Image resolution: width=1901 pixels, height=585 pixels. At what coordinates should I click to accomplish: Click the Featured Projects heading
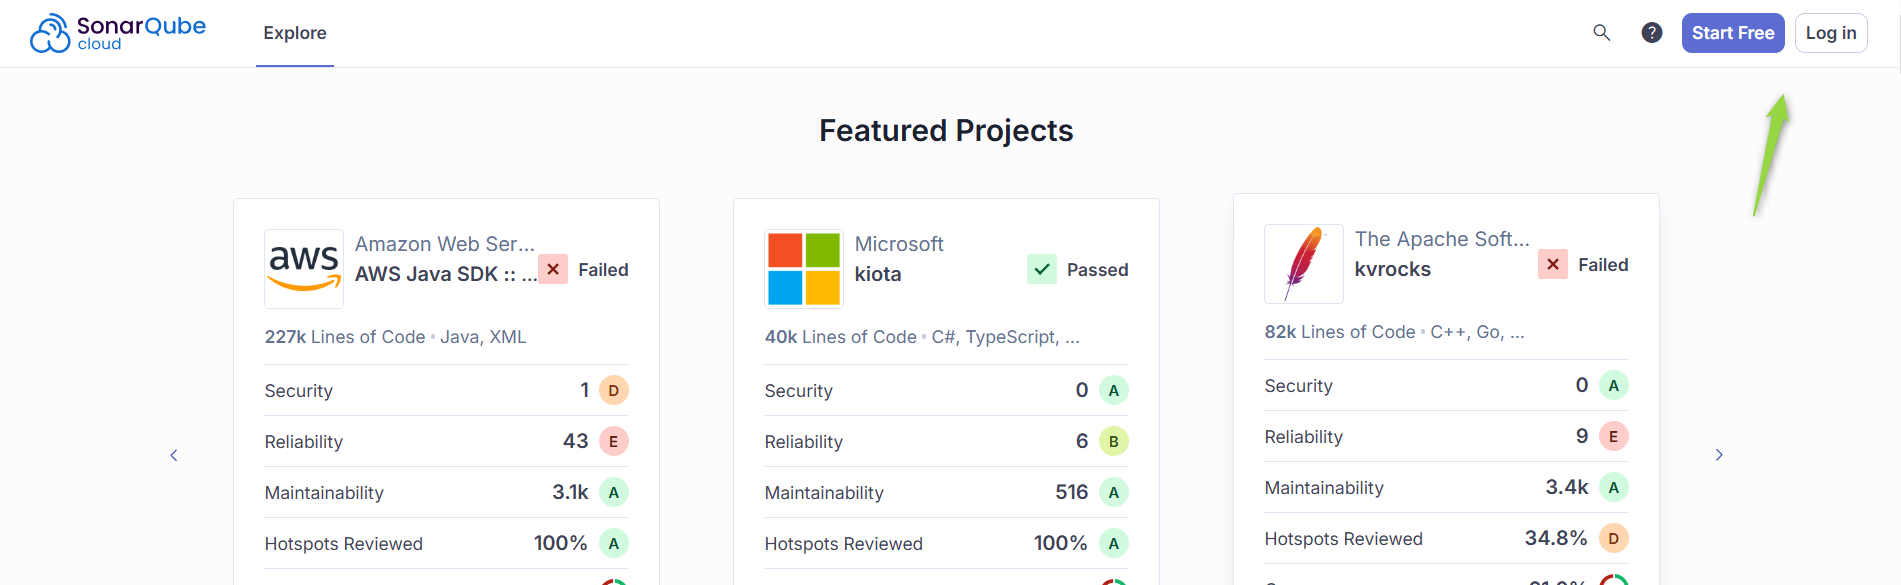[946, 131]
